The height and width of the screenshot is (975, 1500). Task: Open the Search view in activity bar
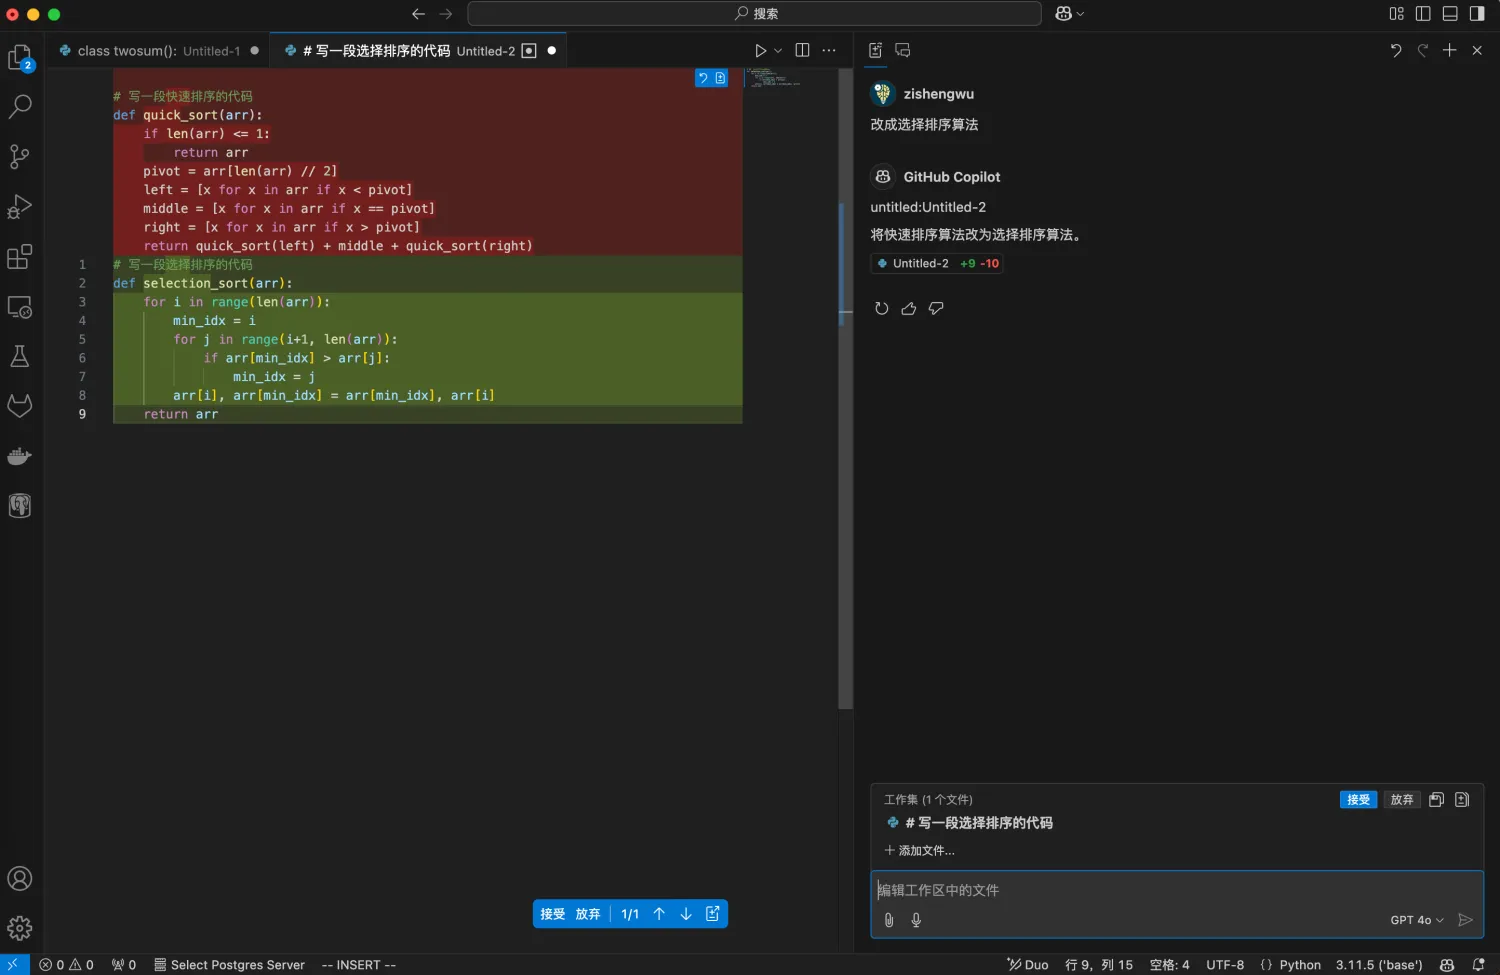coord(20,107)
